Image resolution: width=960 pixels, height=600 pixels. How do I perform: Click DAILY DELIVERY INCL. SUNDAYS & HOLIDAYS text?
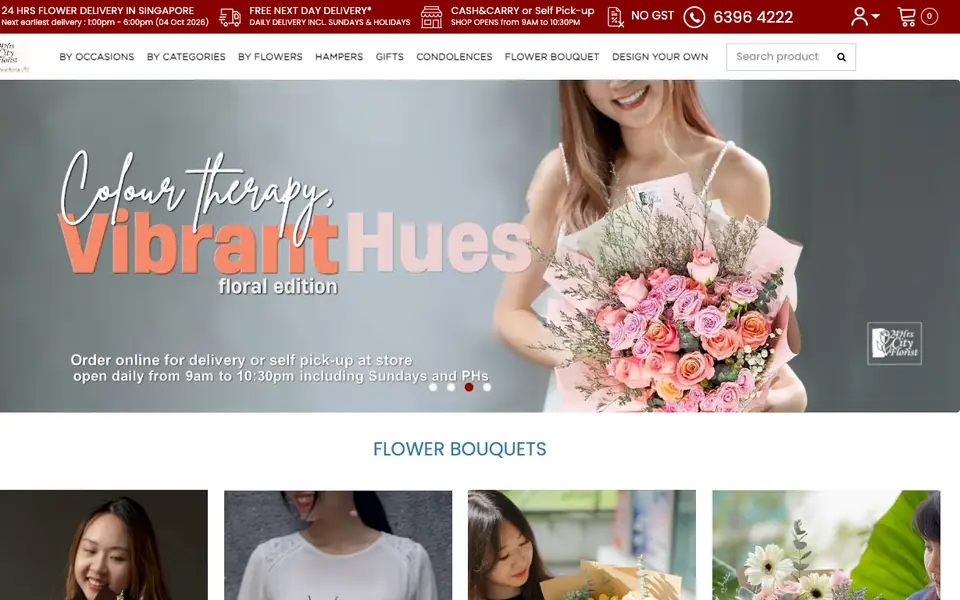(329, 22)
